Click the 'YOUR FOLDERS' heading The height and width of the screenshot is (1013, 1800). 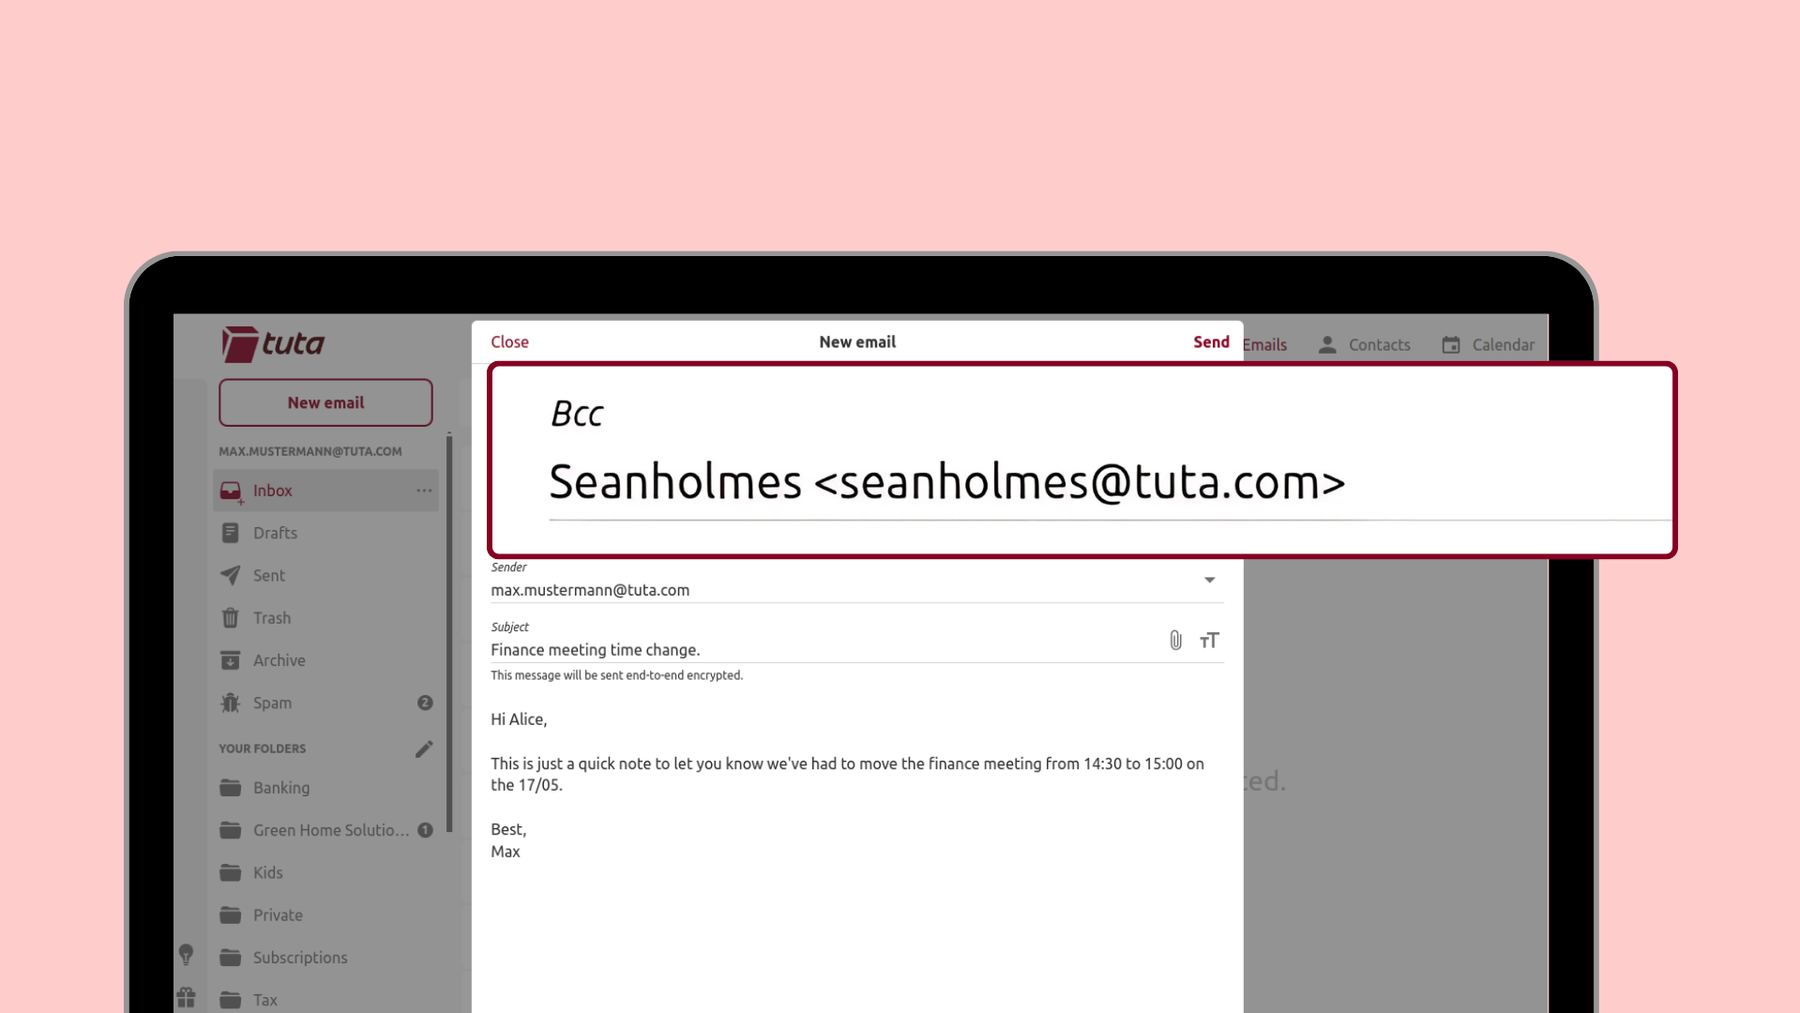[x=262, y=748]
